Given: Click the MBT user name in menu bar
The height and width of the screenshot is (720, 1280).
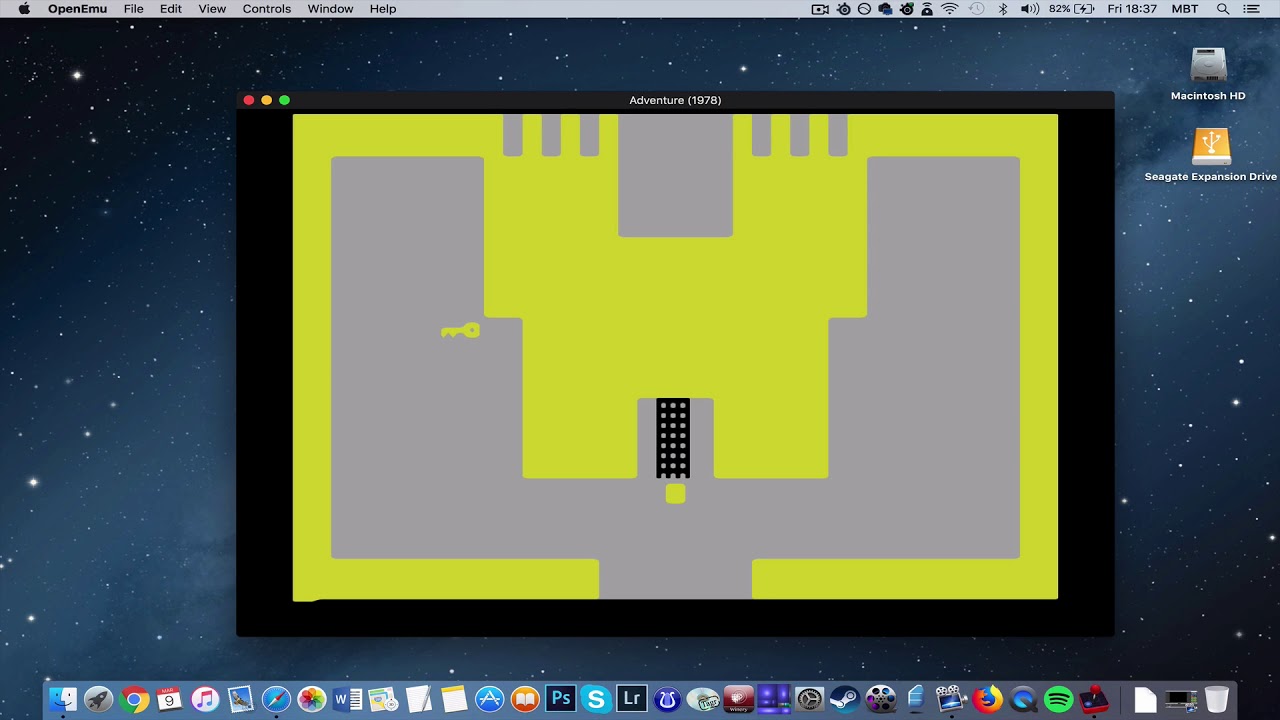Looking at the screenshot, I should click(1184, 9).
